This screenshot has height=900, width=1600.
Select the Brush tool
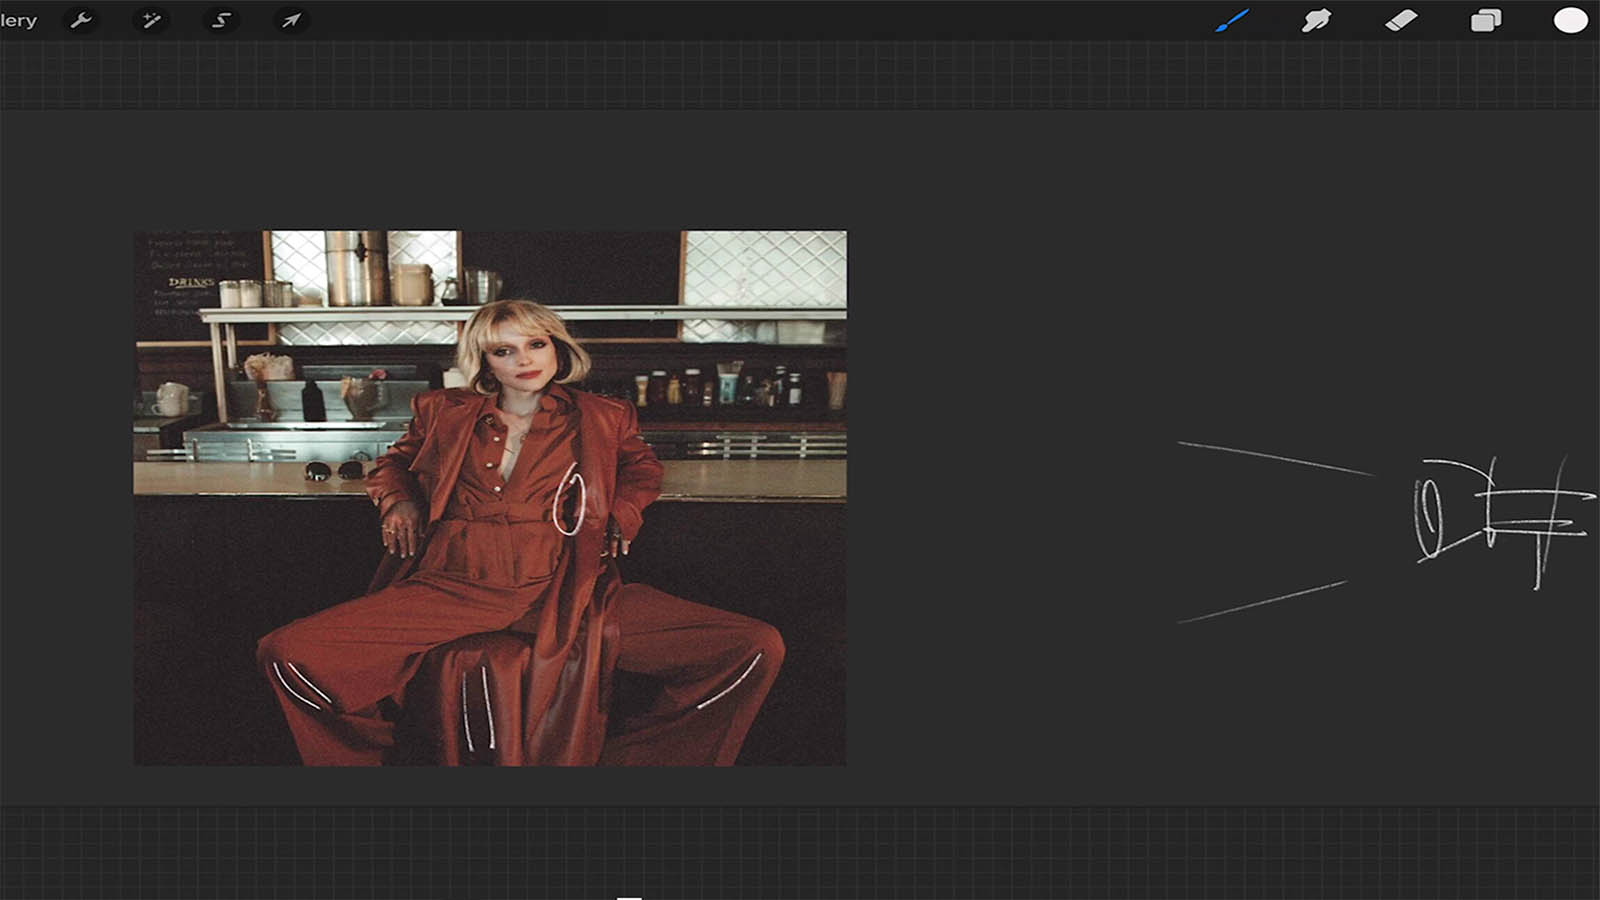click(x=1232, y=20)
